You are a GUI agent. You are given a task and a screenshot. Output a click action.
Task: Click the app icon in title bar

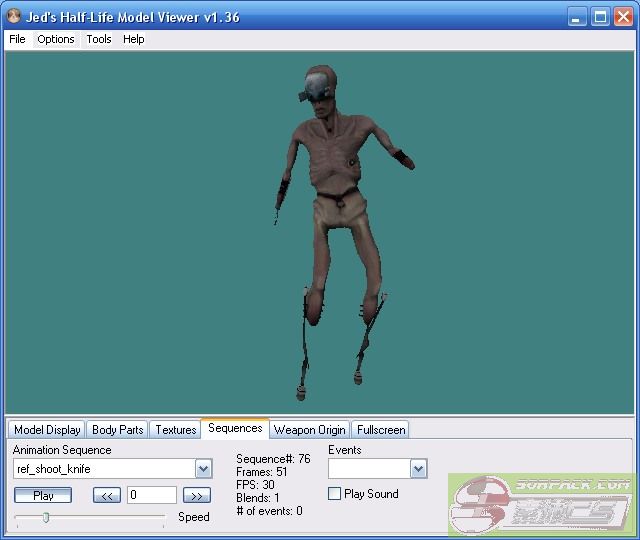(x=14, y=17)
